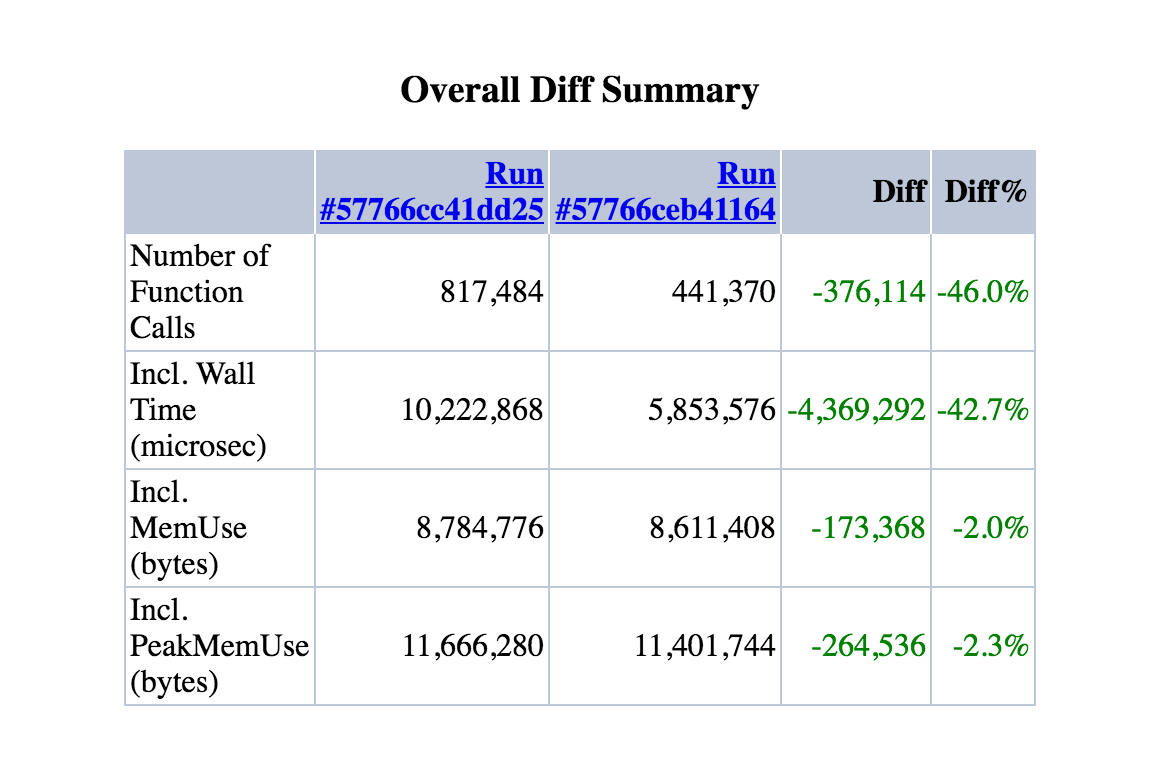The image size is (1166, 762).
Task: Click the 5,853,576 wall time value
Action: point(714,410)
